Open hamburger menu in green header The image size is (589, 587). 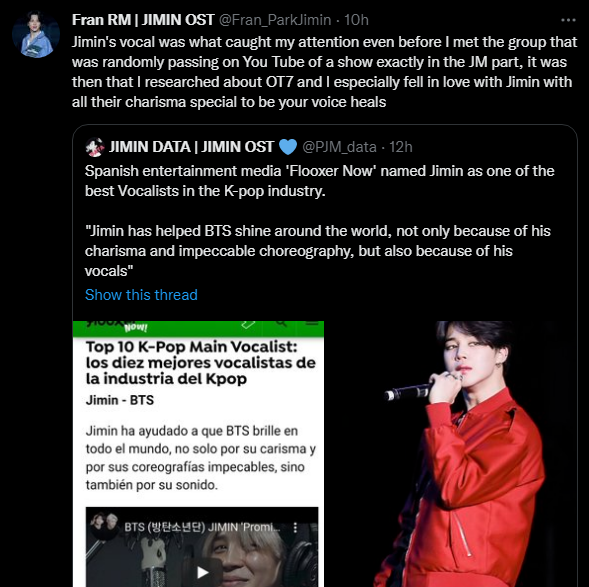312,323
